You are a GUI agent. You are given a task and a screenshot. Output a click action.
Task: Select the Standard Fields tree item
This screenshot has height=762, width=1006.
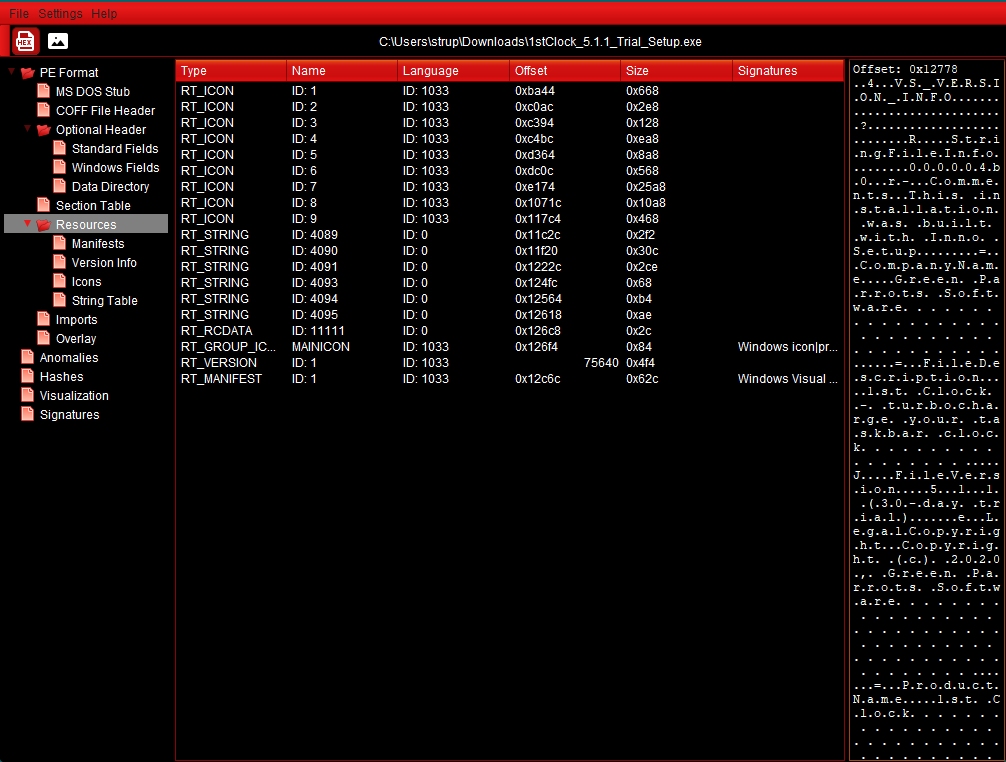point(115,149)
